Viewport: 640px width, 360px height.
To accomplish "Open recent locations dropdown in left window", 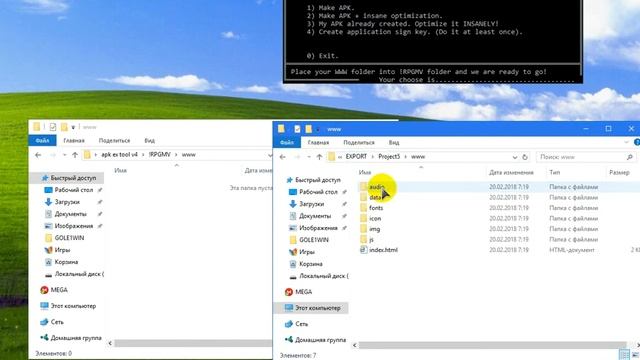I will (64, 155).
